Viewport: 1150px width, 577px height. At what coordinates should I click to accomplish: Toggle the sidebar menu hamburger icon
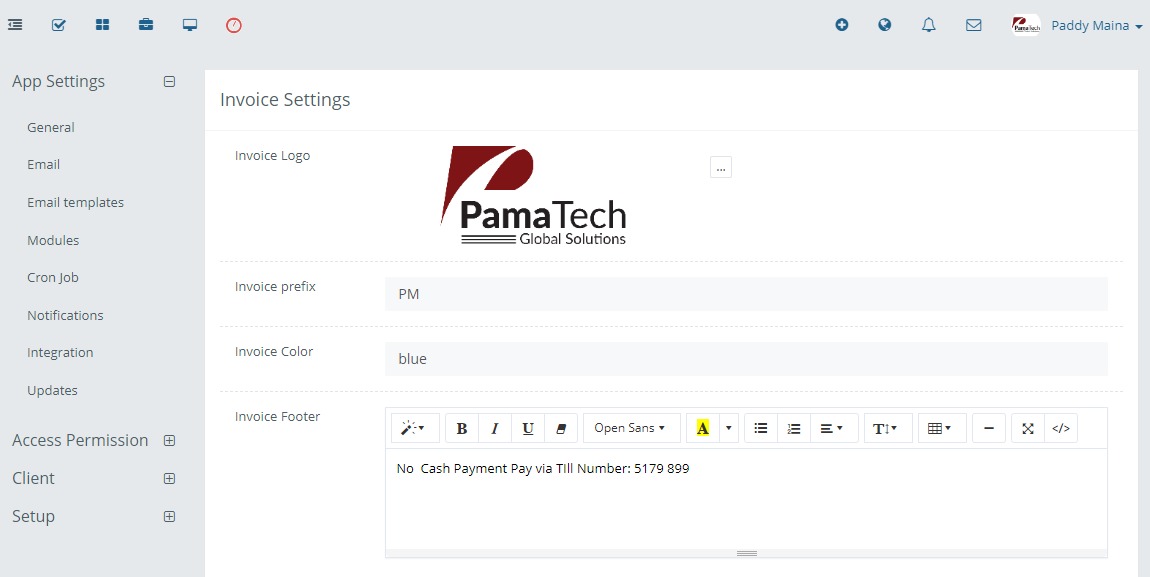click(x=15, y=25)
